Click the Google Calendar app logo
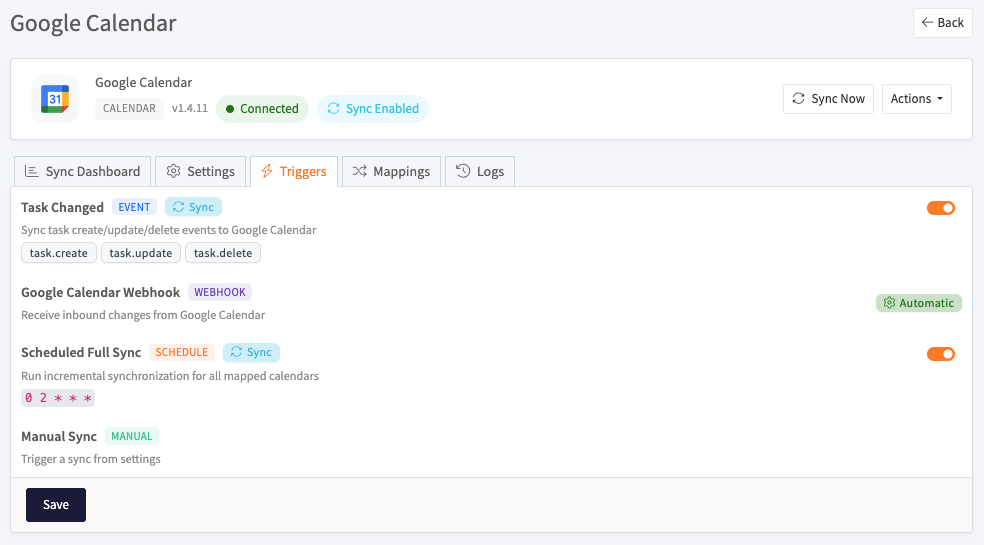The width and height of the screenshot is (984, 545). coord(55,99)
